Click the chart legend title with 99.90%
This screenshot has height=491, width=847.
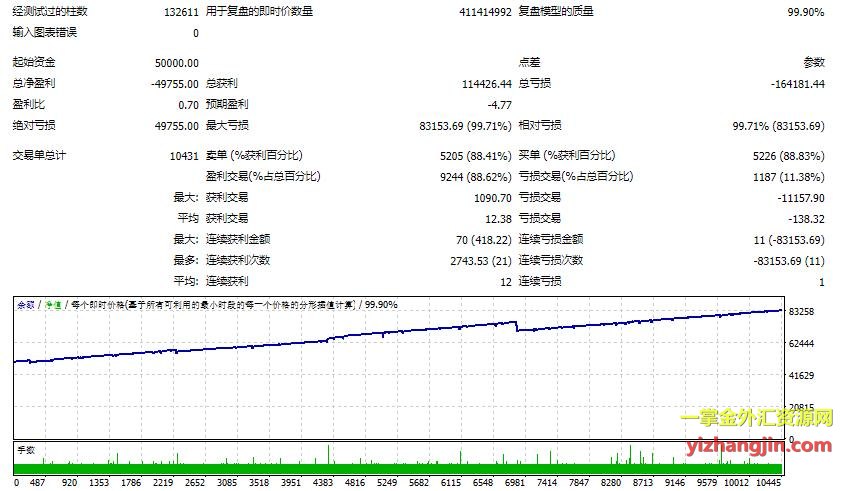point(207,305)
